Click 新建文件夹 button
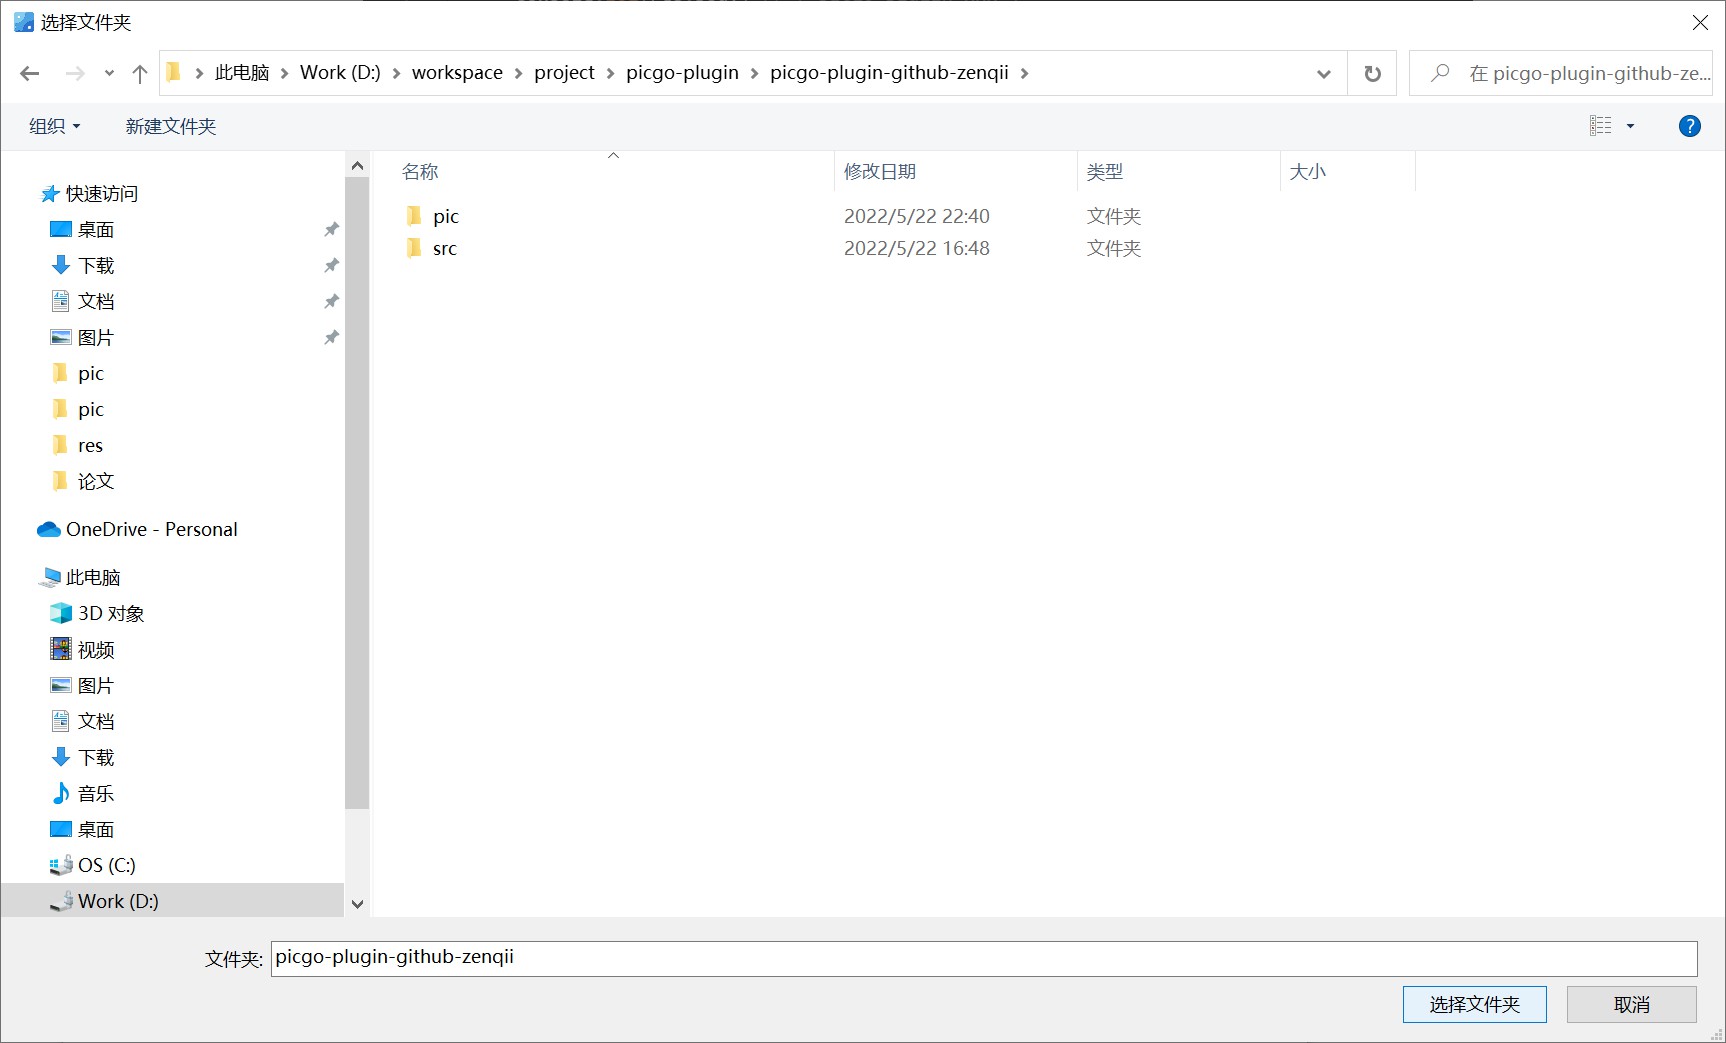Screen dimensions: 1726x1043 point(171,126)
